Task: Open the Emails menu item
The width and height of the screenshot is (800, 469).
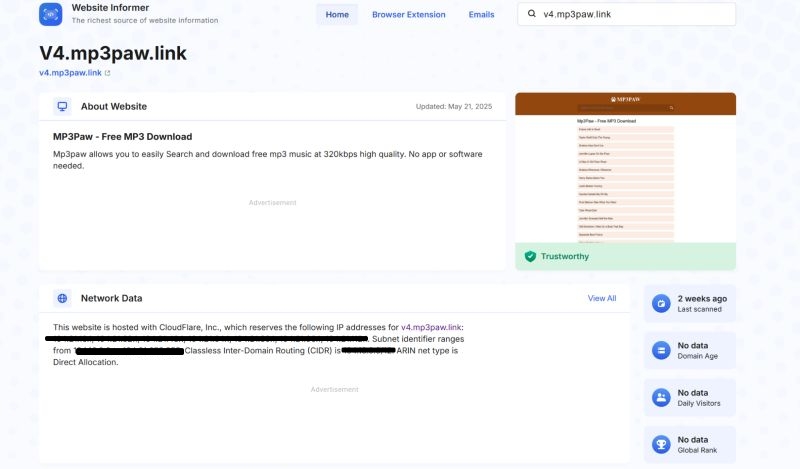Action: pos(481,14)
